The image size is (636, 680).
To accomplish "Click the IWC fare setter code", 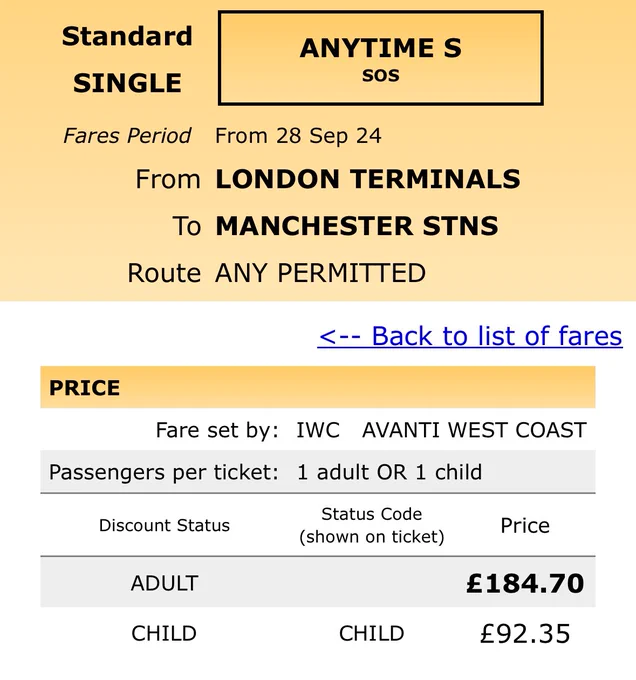I will coord(318,430).
